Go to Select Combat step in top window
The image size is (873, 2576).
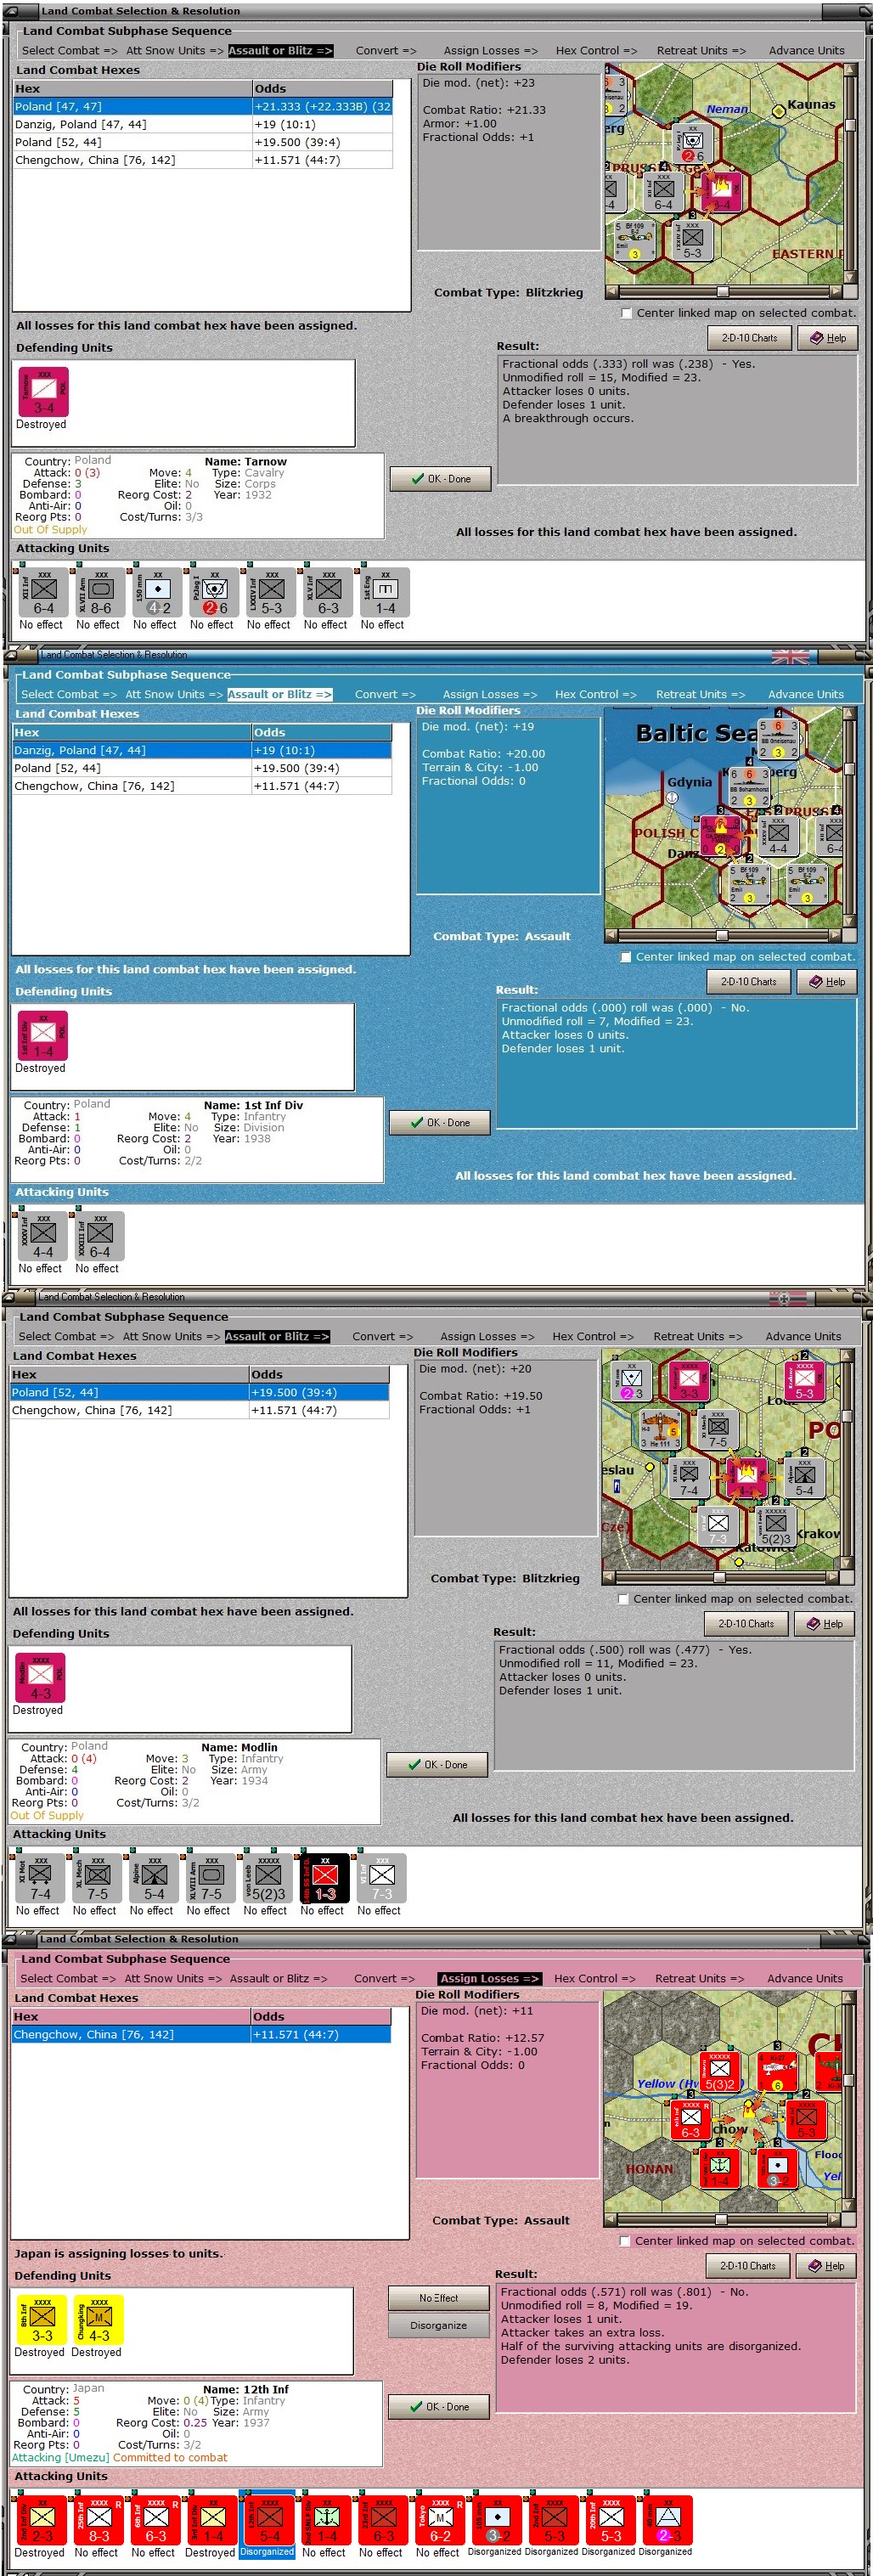[x=69, y=50]
